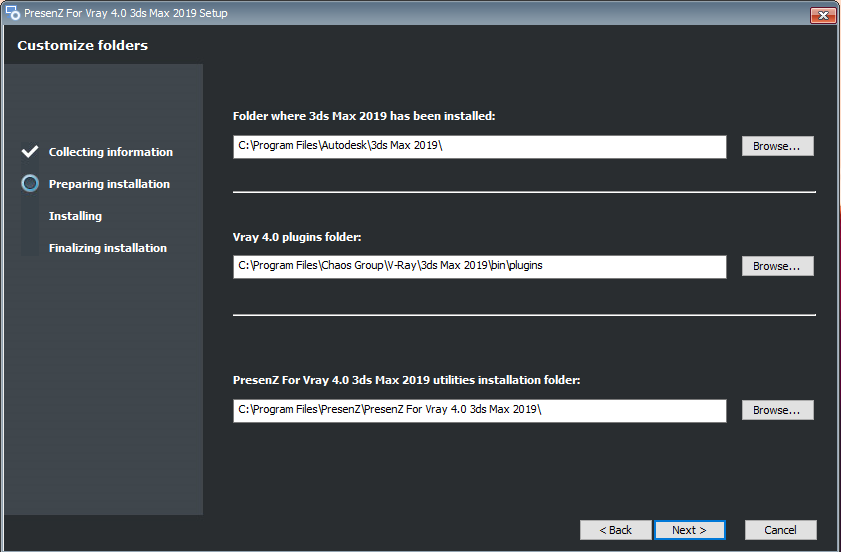Viewport: 841px width, 552px height.
Task: Click the 'Vray 4.0 plugins folder:' label
Action: click(x=297, y=237)
